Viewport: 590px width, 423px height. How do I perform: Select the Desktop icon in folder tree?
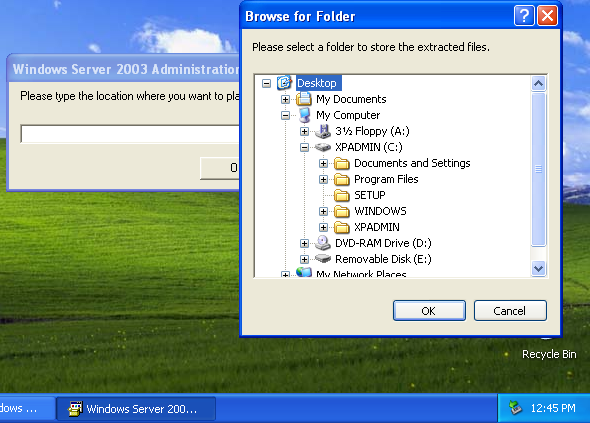coord(284,83)
